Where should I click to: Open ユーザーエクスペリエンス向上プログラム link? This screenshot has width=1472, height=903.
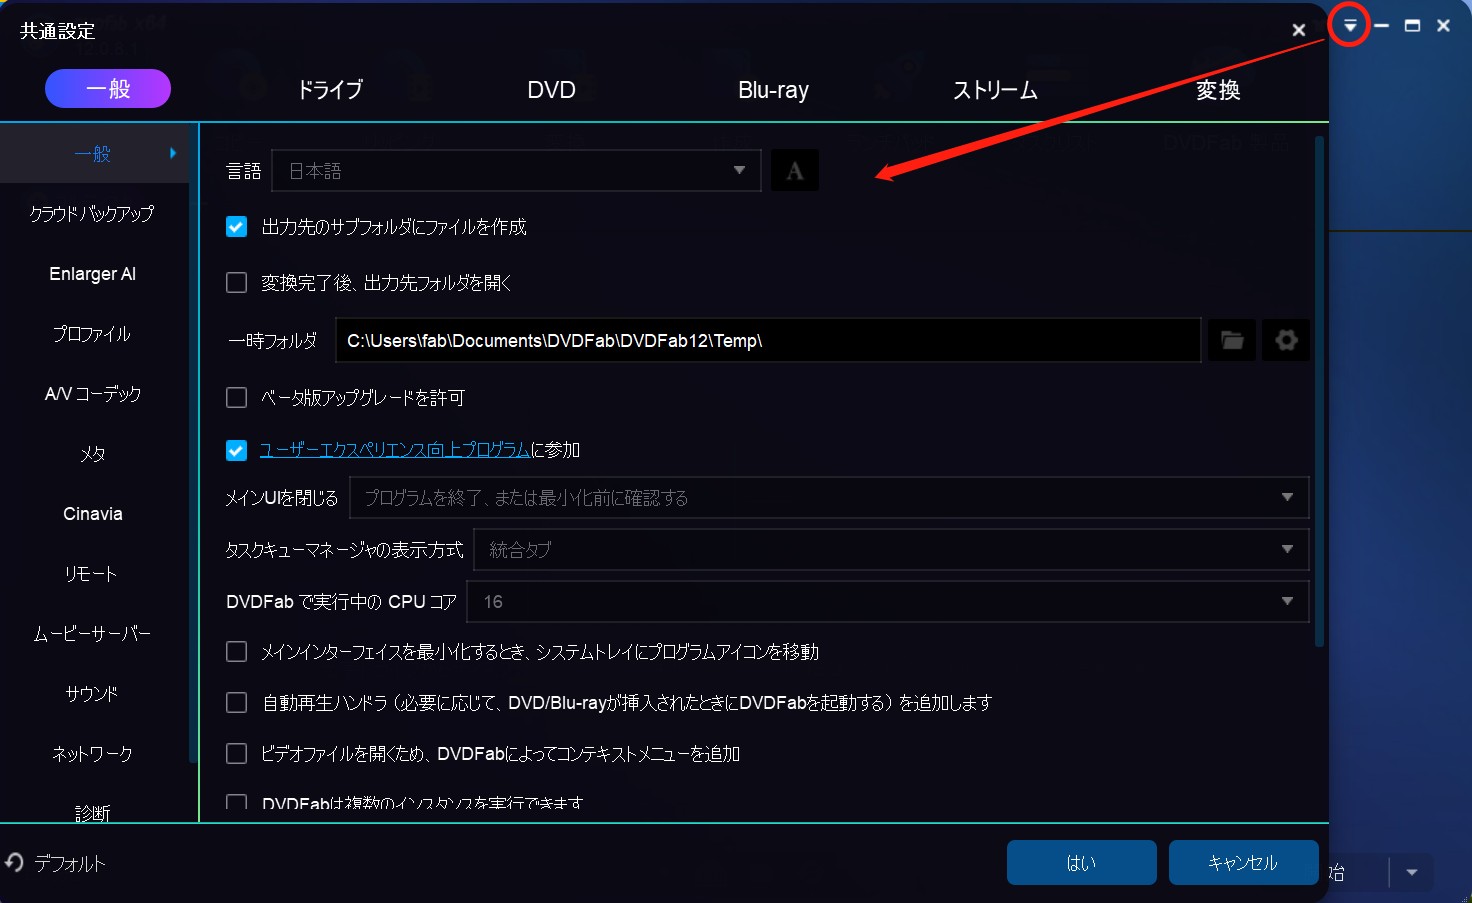[394, 450]
